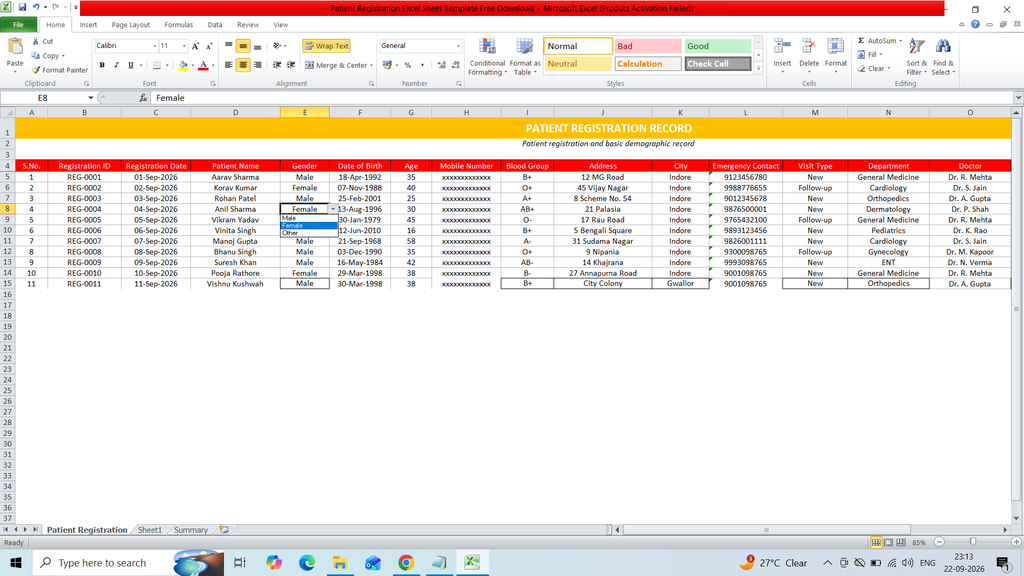Click Insert cells icon
This screenshot has width=1024, height=576.
(782, 47)
